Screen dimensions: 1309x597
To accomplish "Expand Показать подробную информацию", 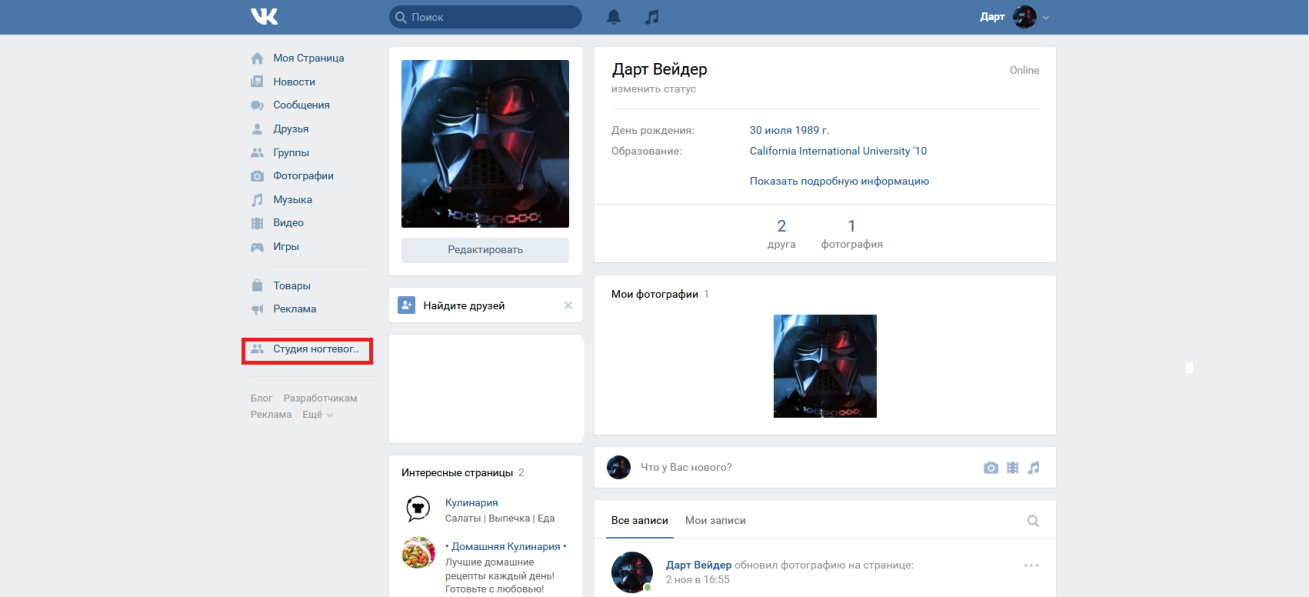I will coord(839,181).
